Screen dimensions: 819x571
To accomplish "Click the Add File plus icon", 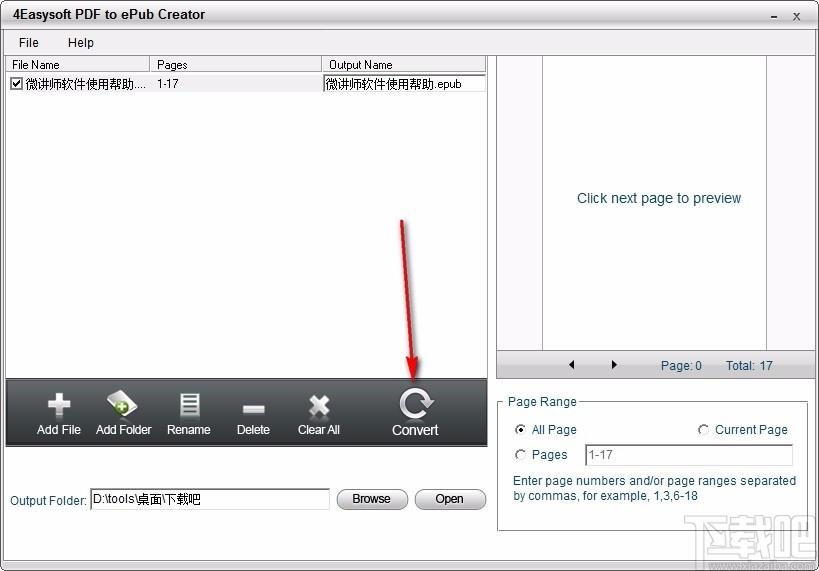I will tap(59, 405).
